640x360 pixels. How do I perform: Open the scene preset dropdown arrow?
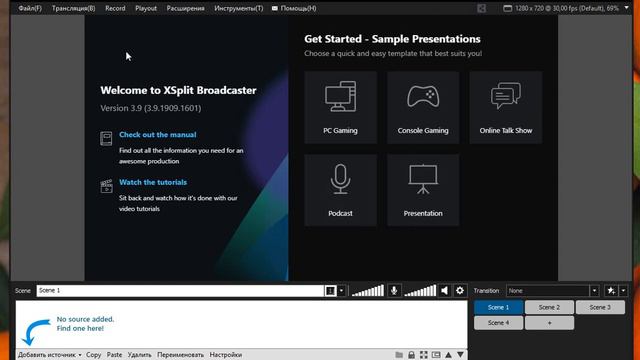point(342,291)
